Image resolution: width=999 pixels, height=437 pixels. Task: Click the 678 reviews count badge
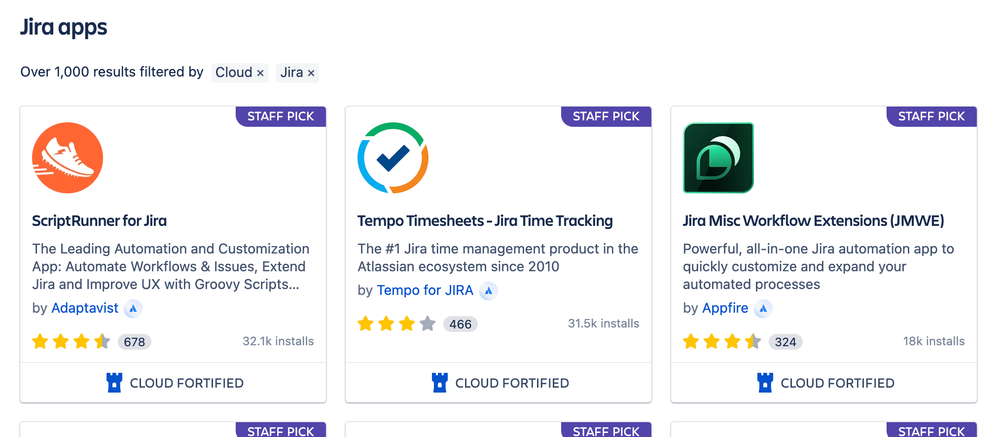(134, 342)
